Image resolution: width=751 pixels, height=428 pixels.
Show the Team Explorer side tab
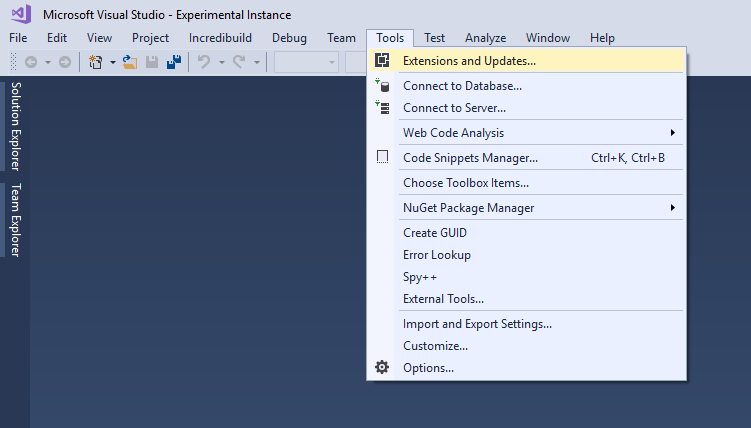tap(15, 220)
